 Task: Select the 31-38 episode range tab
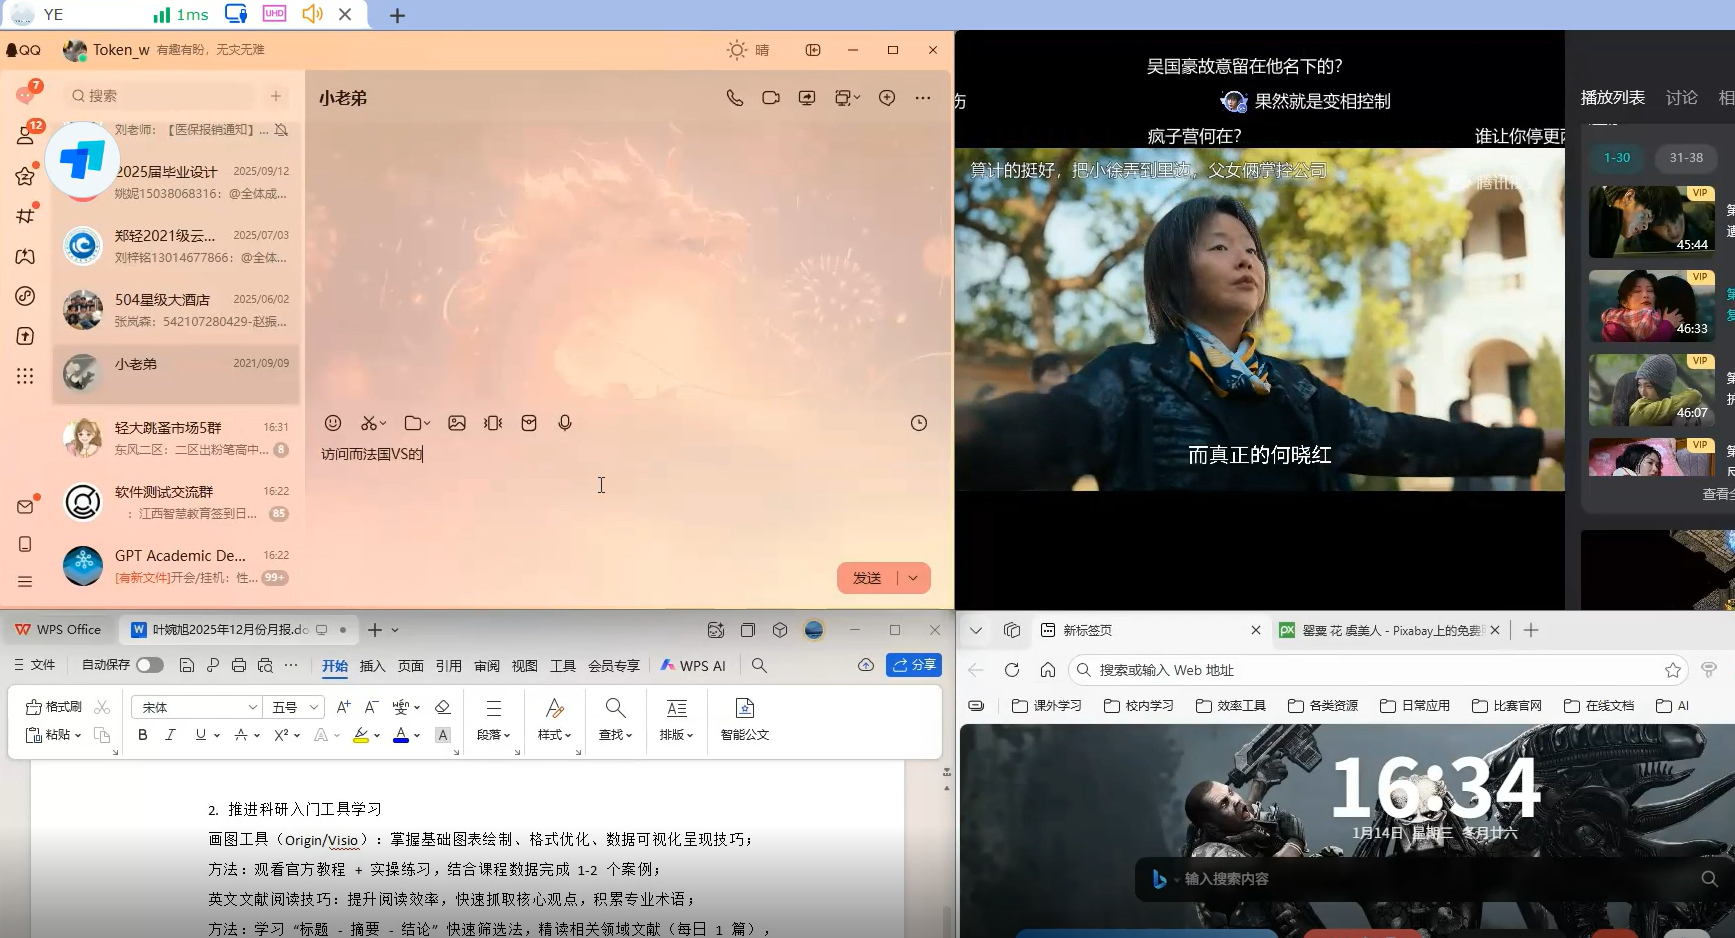(1686, 158)
